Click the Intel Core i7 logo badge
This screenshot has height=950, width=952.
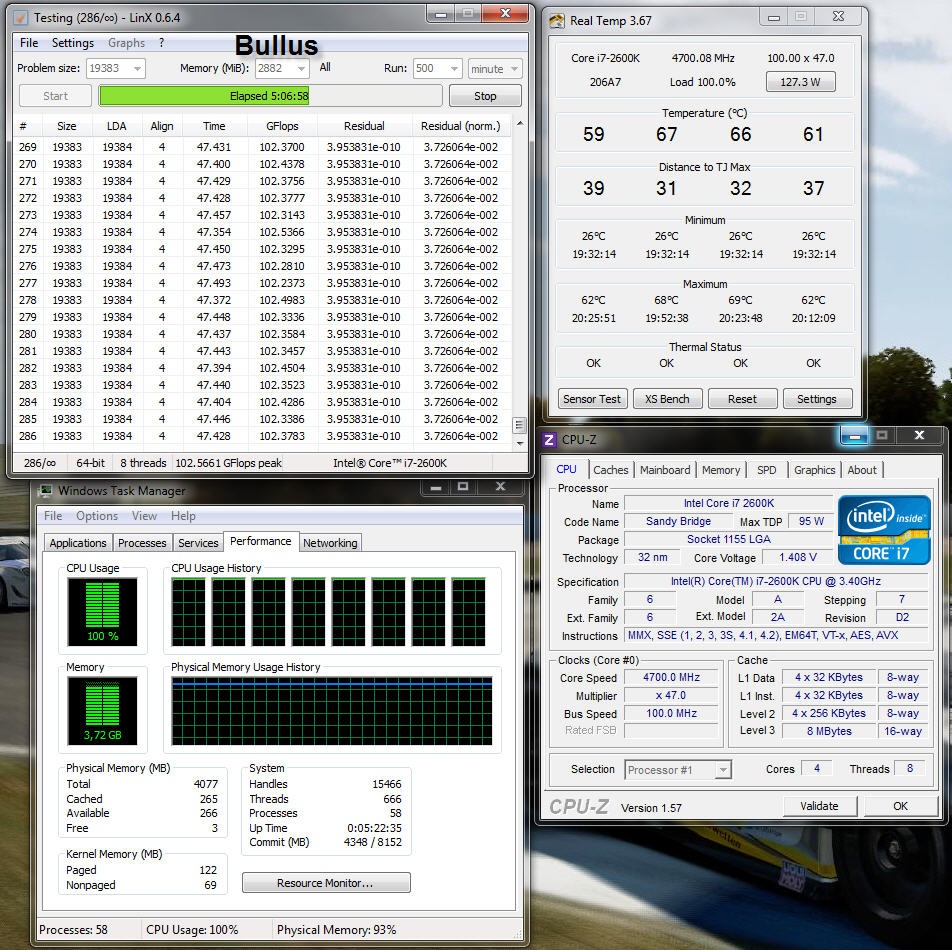884,530
